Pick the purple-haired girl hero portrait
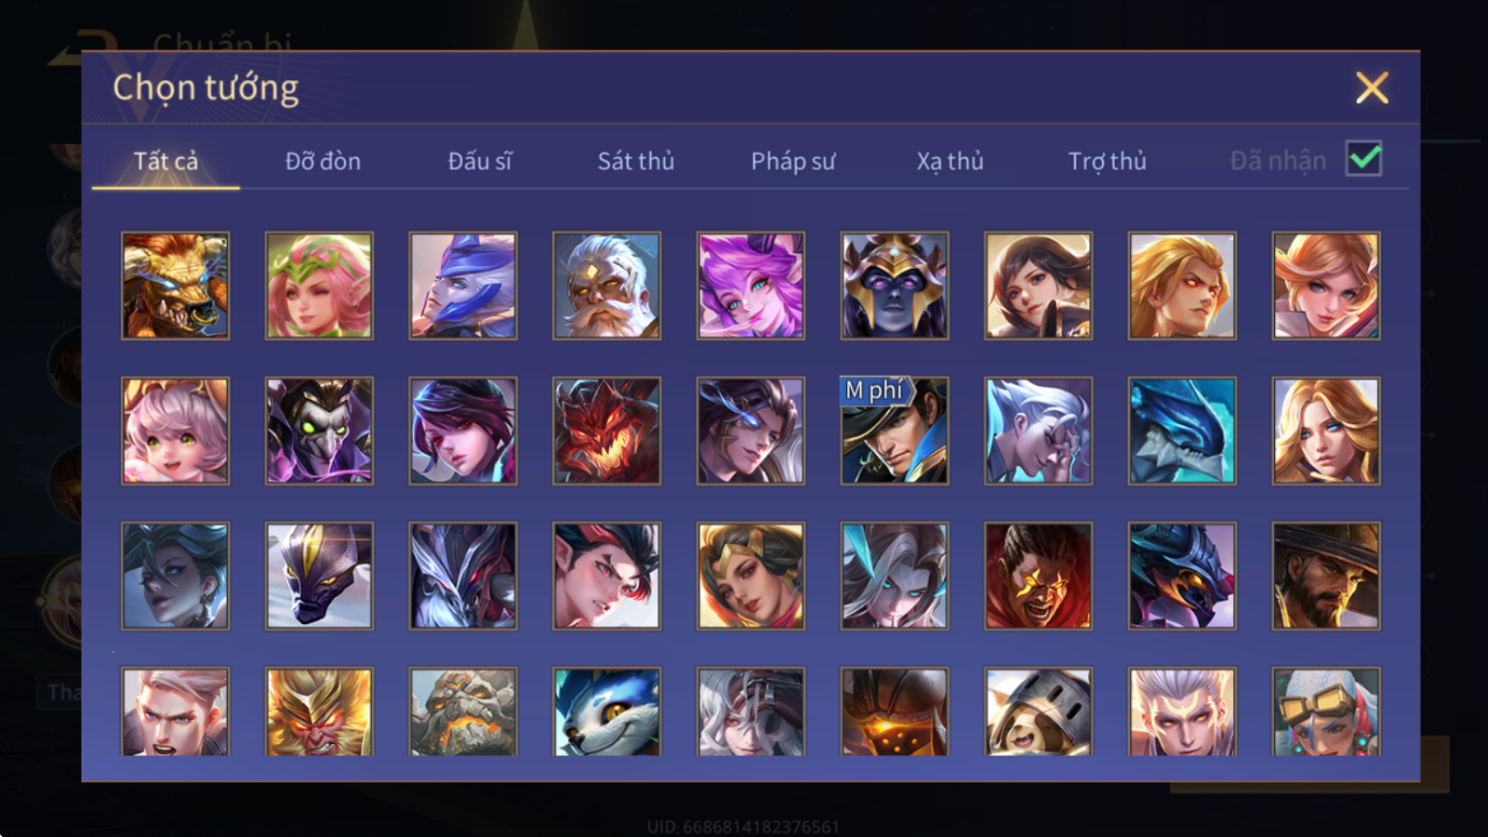 750,286
